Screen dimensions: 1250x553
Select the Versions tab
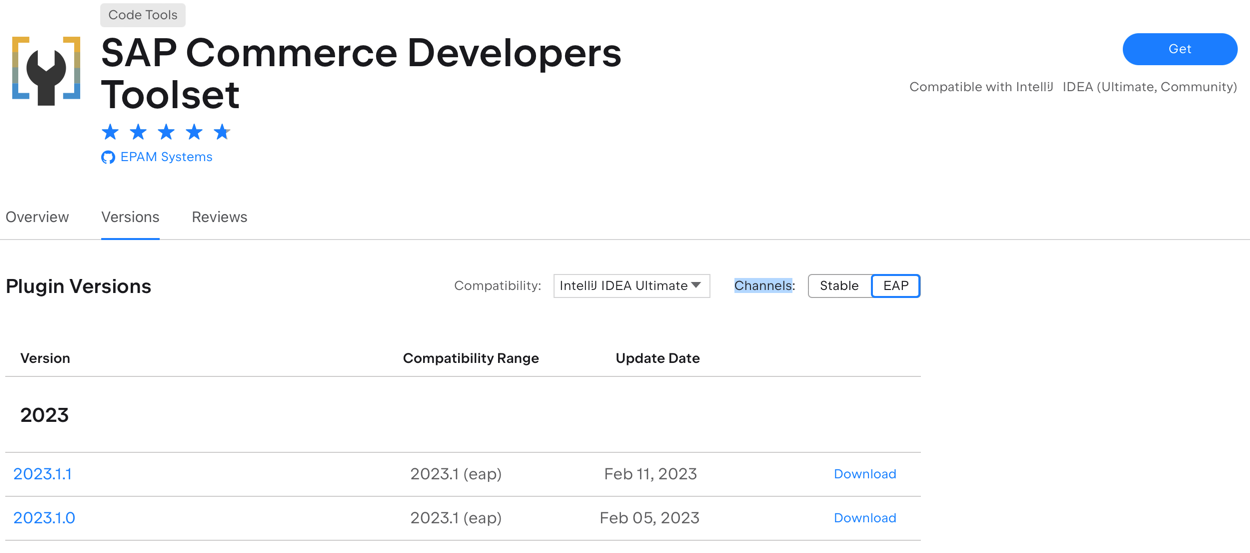(x=130, y=217)
